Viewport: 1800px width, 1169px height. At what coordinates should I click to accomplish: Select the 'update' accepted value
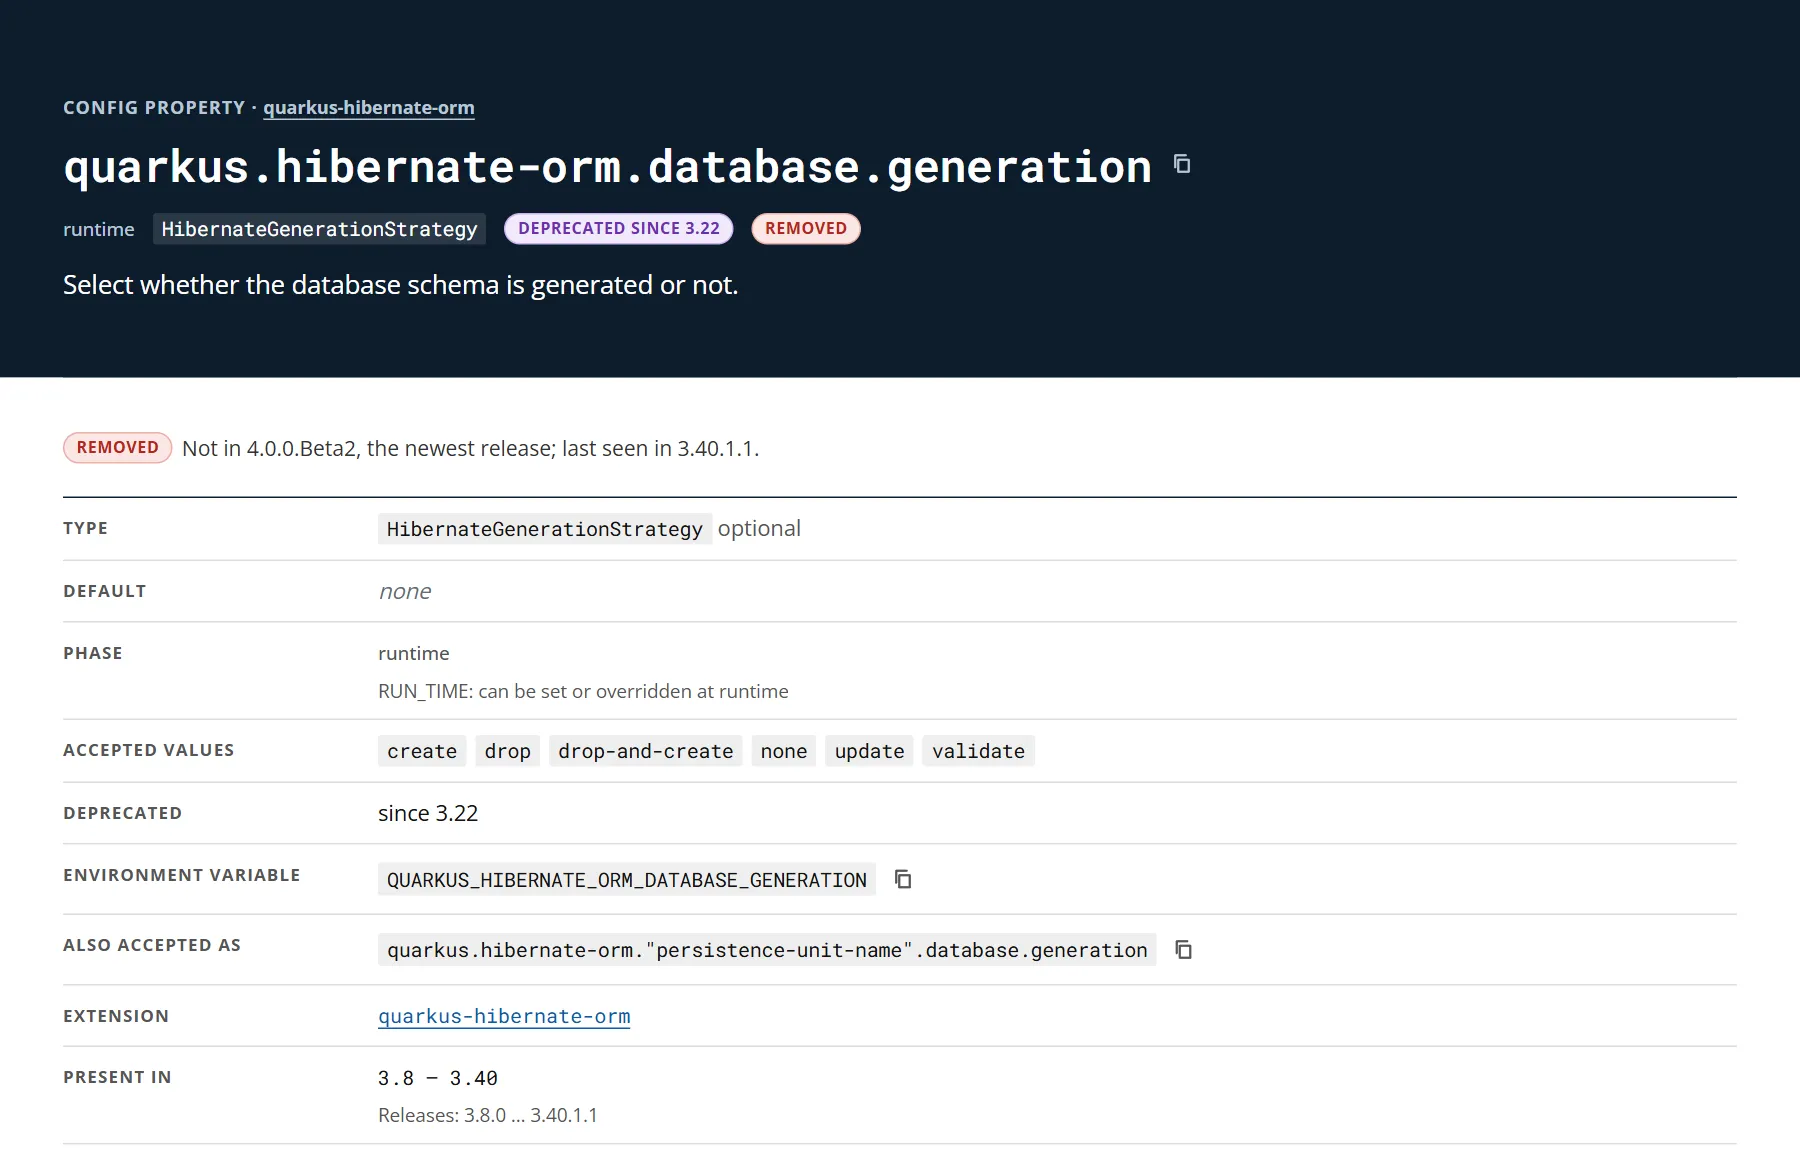869,751
